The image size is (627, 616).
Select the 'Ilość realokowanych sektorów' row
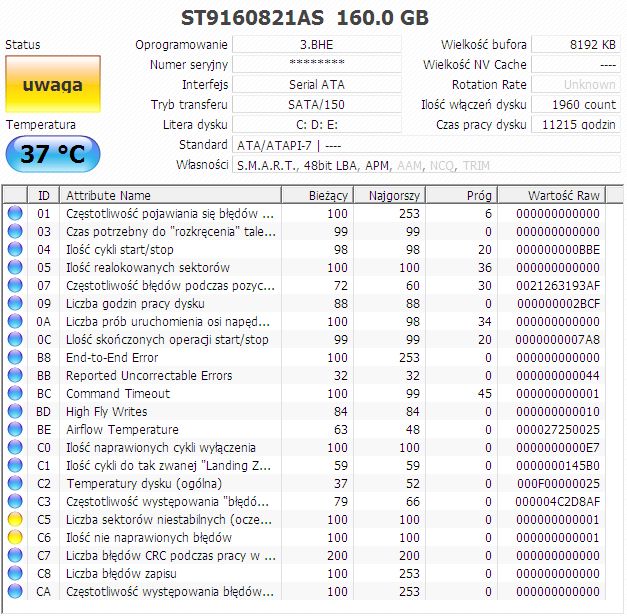[x=304, y=267]
